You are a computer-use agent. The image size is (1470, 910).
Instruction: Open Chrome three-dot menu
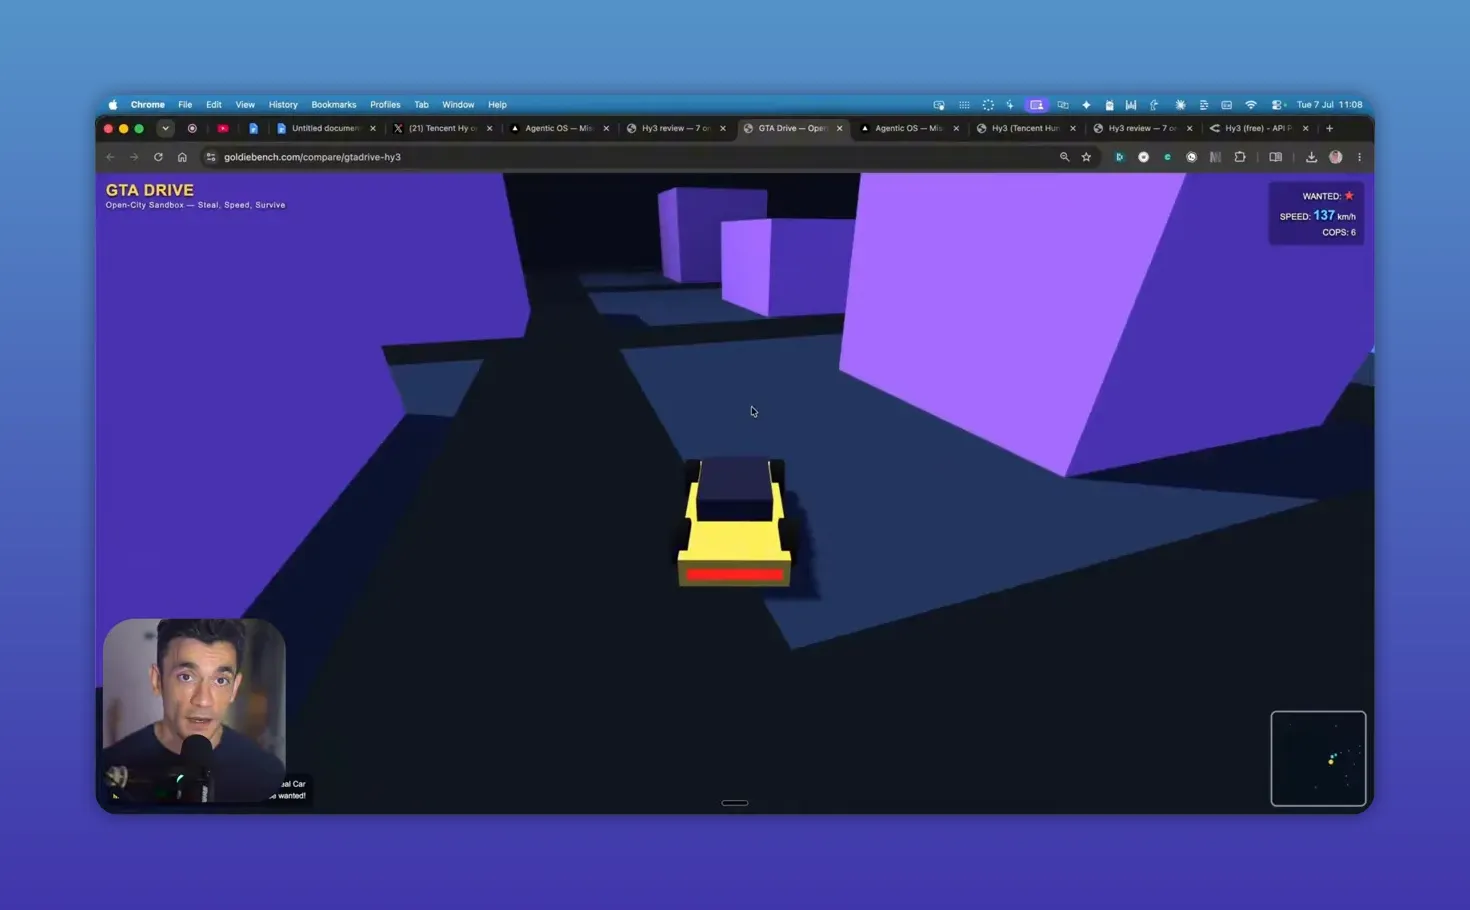pyautogui.click(x=1359, y=157)
